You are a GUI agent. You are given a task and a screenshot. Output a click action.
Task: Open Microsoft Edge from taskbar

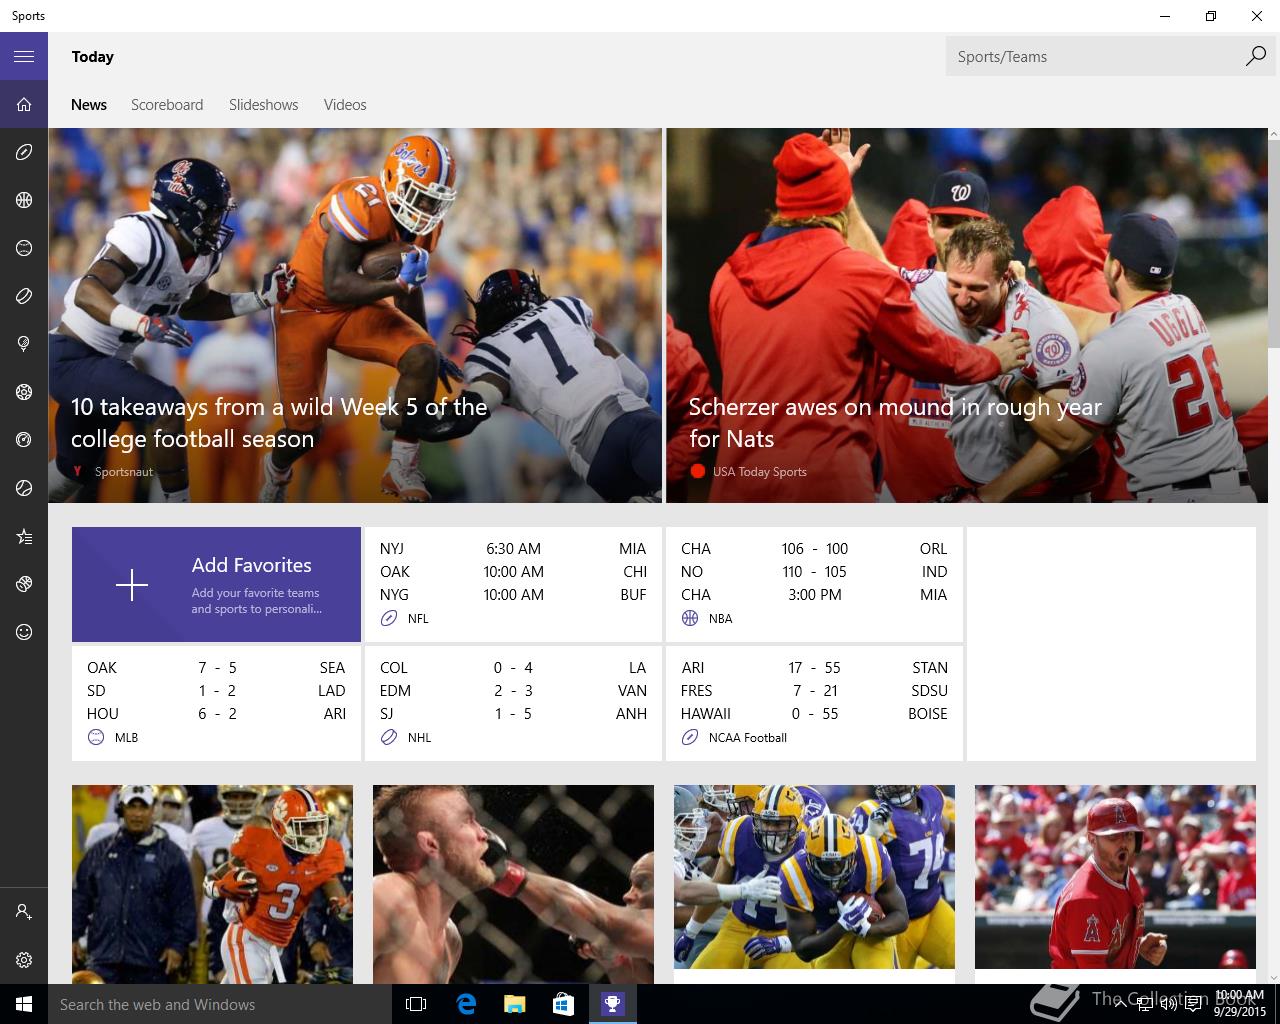pos(466,1004)
